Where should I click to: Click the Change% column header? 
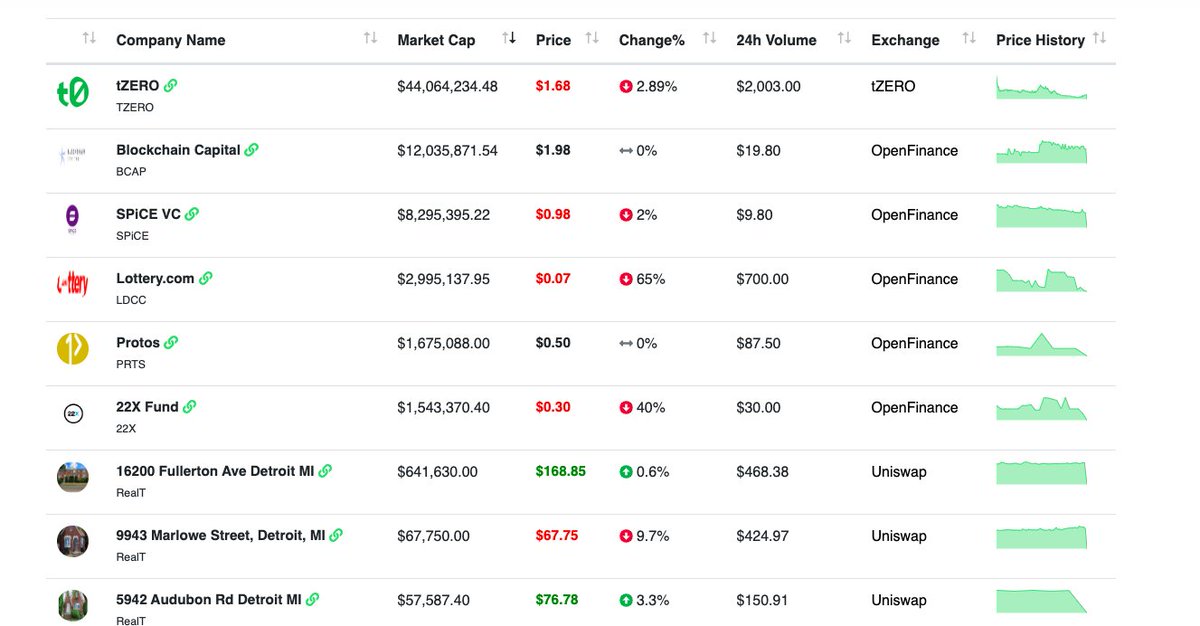(652, 40)
